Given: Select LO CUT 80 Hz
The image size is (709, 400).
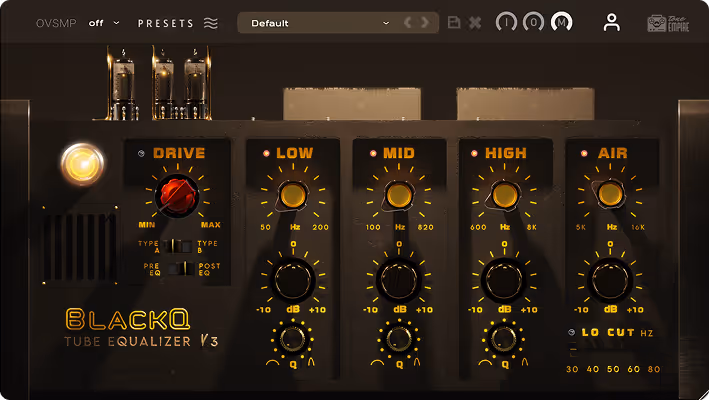Looking at the screenshot, I should click(x=654, y=369).
